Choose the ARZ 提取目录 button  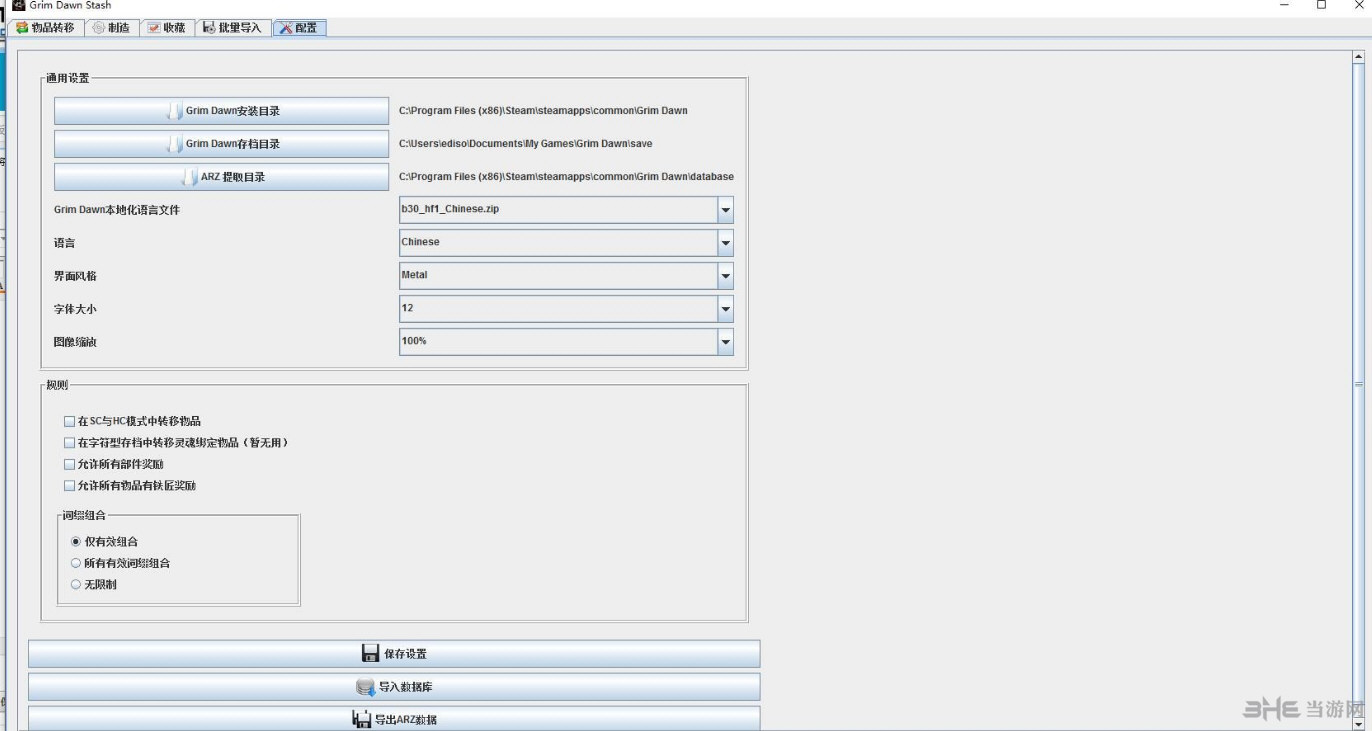[x=221, y=177]
